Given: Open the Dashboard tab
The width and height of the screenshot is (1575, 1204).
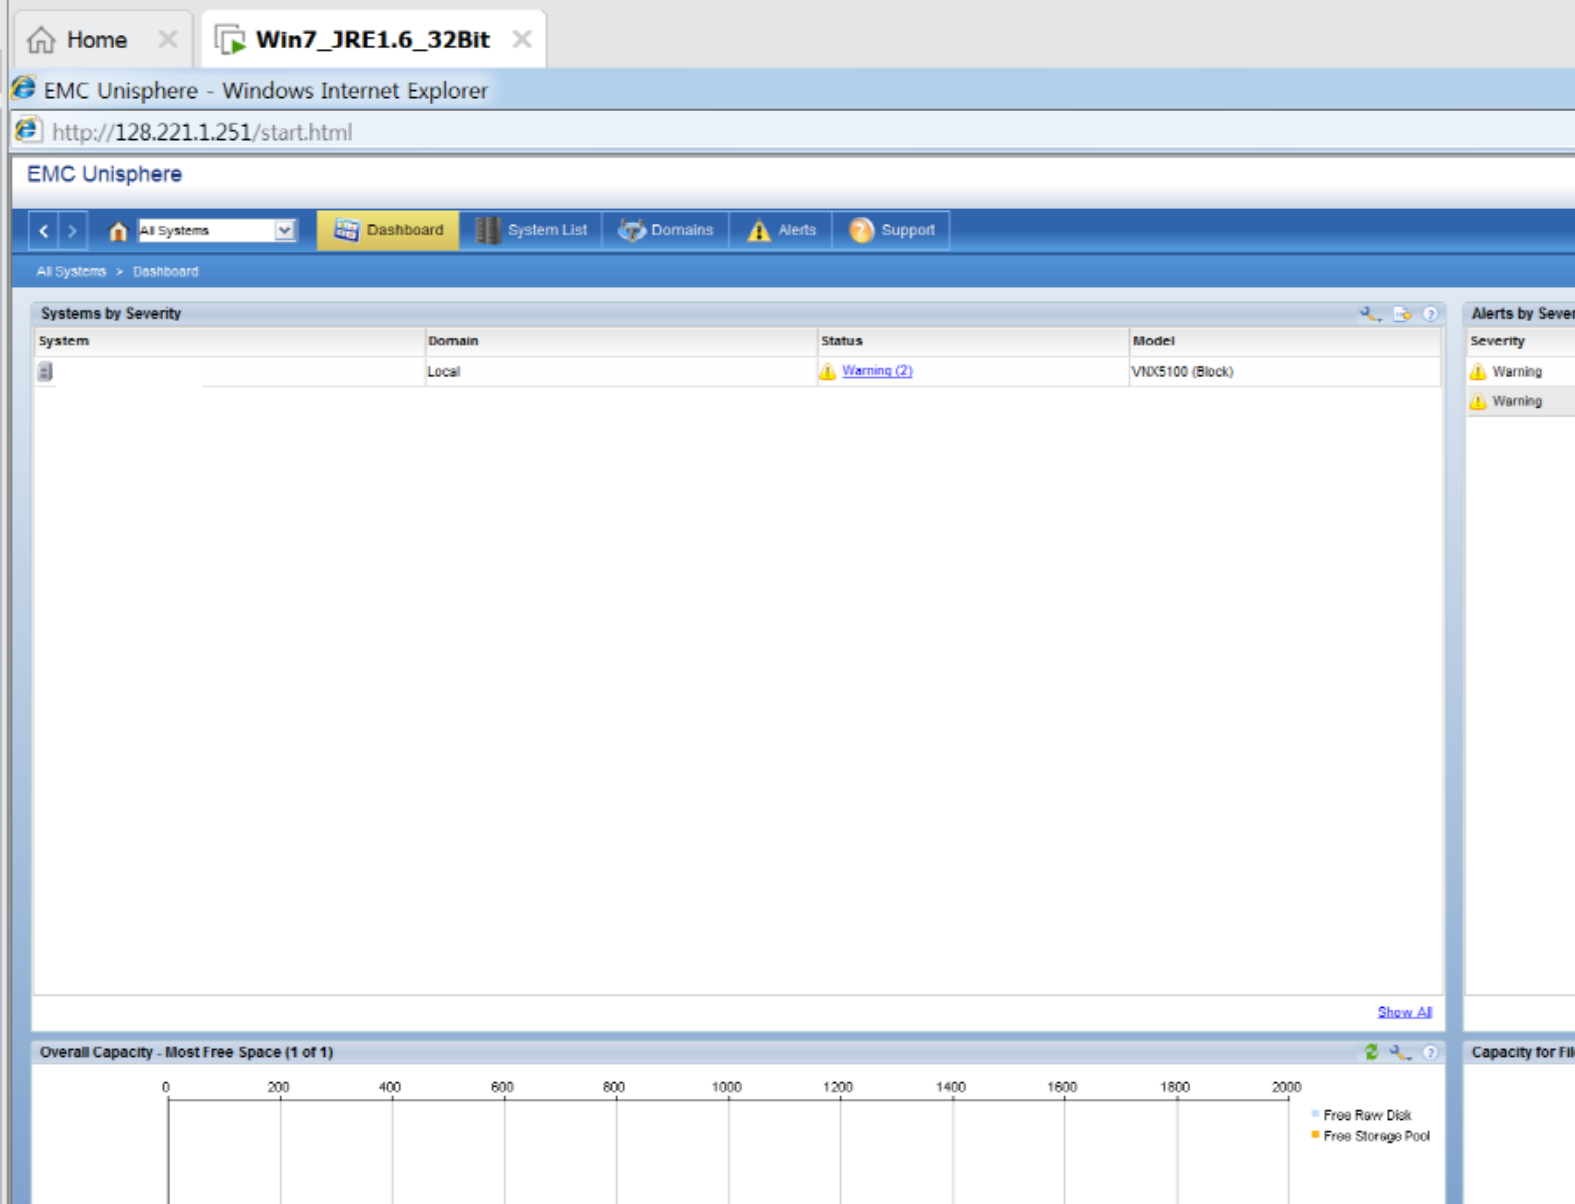Looking at the screenshot, I should click(x=388, y=230).
